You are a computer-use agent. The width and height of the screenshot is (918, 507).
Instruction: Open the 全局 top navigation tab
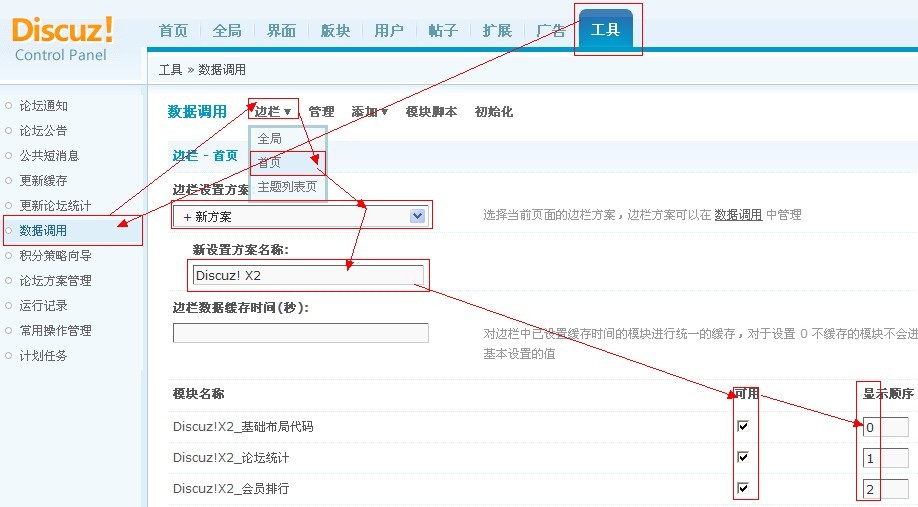227,30
